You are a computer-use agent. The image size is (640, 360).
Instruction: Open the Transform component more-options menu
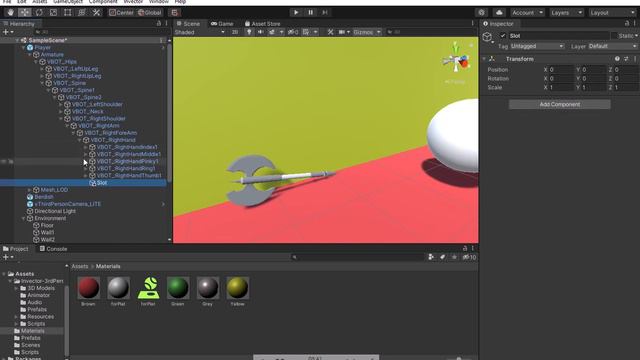coord(635,59)
